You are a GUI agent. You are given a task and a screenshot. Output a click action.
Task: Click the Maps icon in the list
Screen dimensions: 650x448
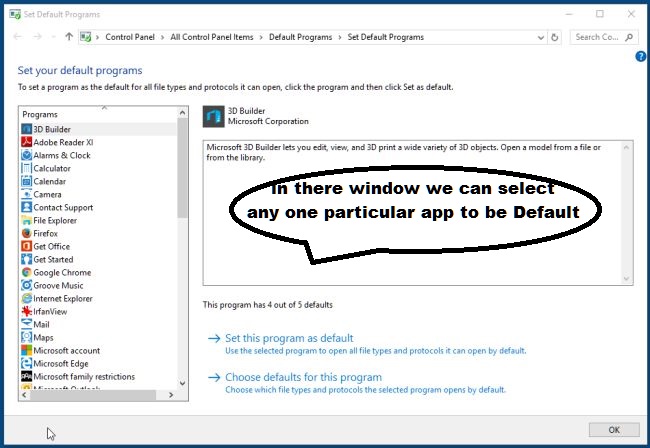[x=27, y=337]
